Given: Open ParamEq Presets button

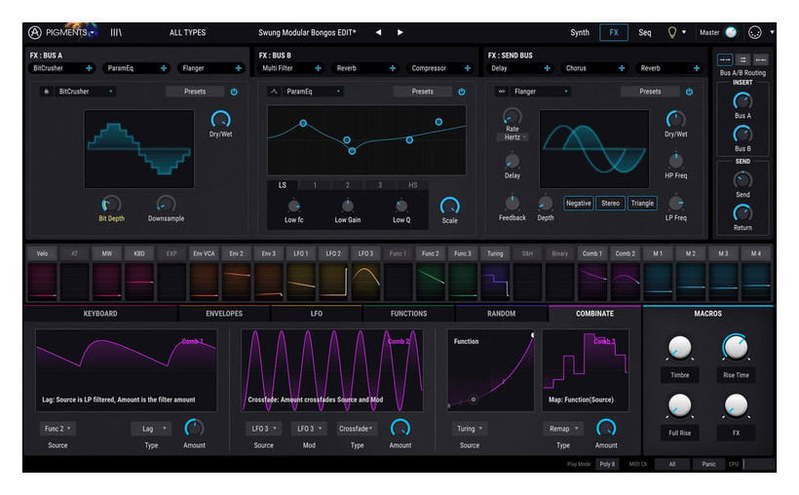Looking at the screenshot, I should pos(422,92).
